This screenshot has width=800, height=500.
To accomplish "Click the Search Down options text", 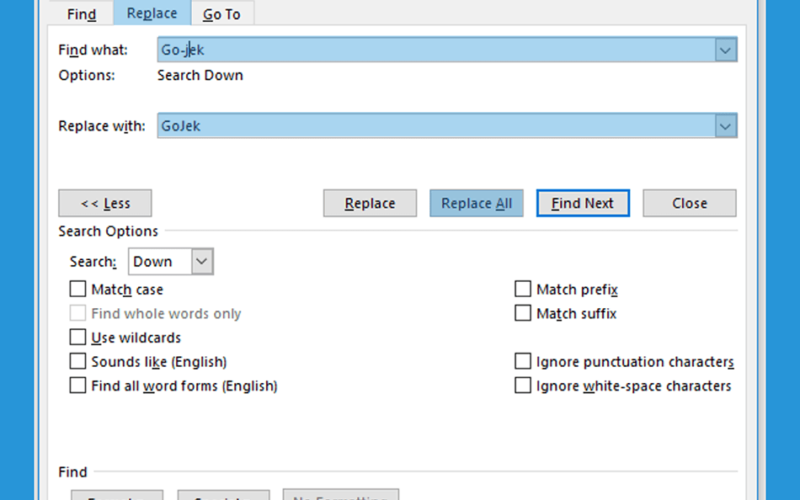I will point(200,75).
